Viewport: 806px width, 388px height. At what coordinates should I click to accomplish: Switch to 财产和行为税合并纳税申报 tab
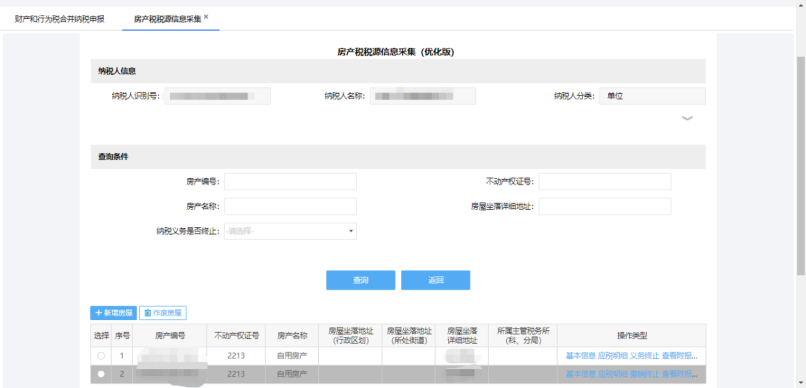[60, 20]
